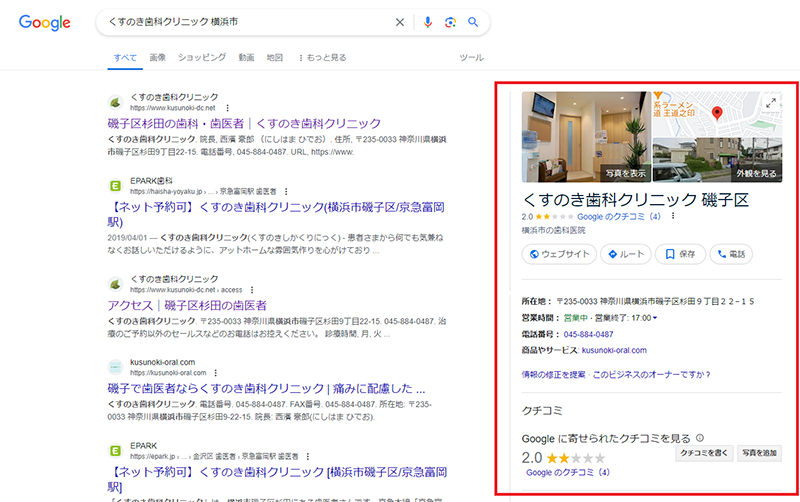The height and width of the screenshot is (502, 800).
Task: Expand business hours dropdown arrow
Action: [x=655, y=318]
